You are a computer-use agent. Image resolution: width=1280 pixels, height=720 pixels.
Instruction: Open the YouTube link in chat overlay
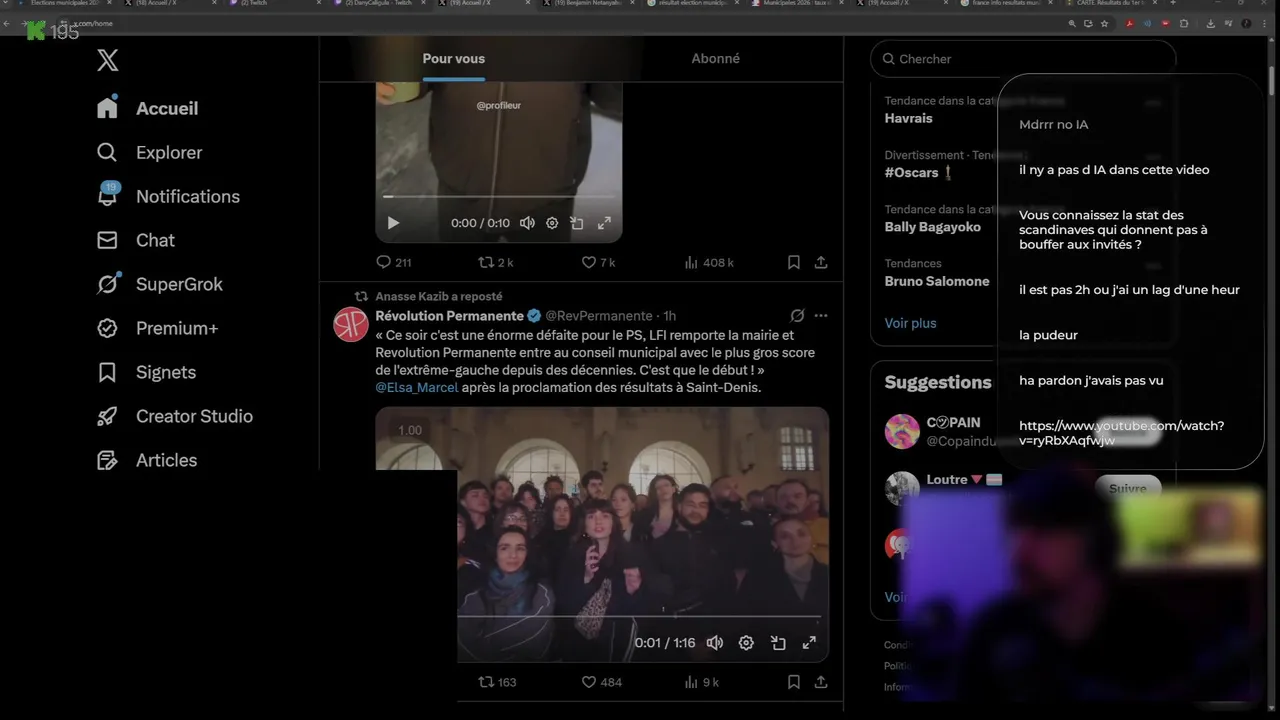point(1121,433)
